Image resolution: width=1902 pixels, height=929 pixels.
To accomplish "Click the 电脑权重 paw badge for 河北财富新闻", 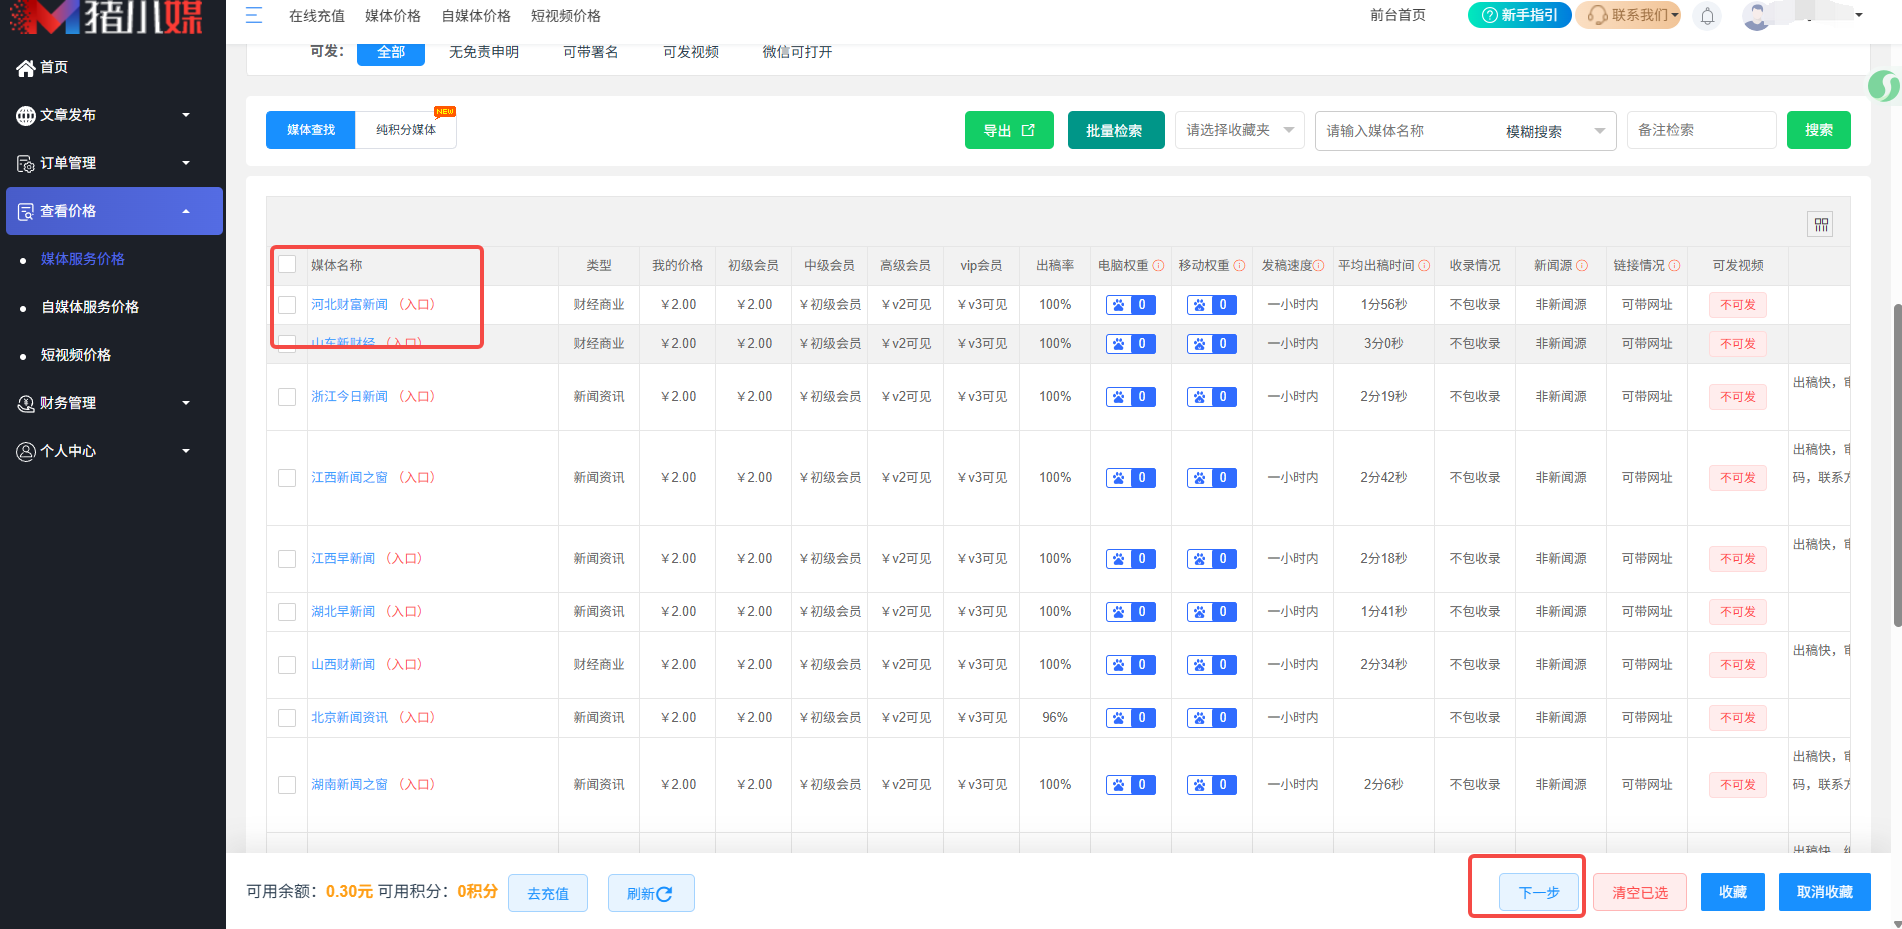I will [1131, 305].
